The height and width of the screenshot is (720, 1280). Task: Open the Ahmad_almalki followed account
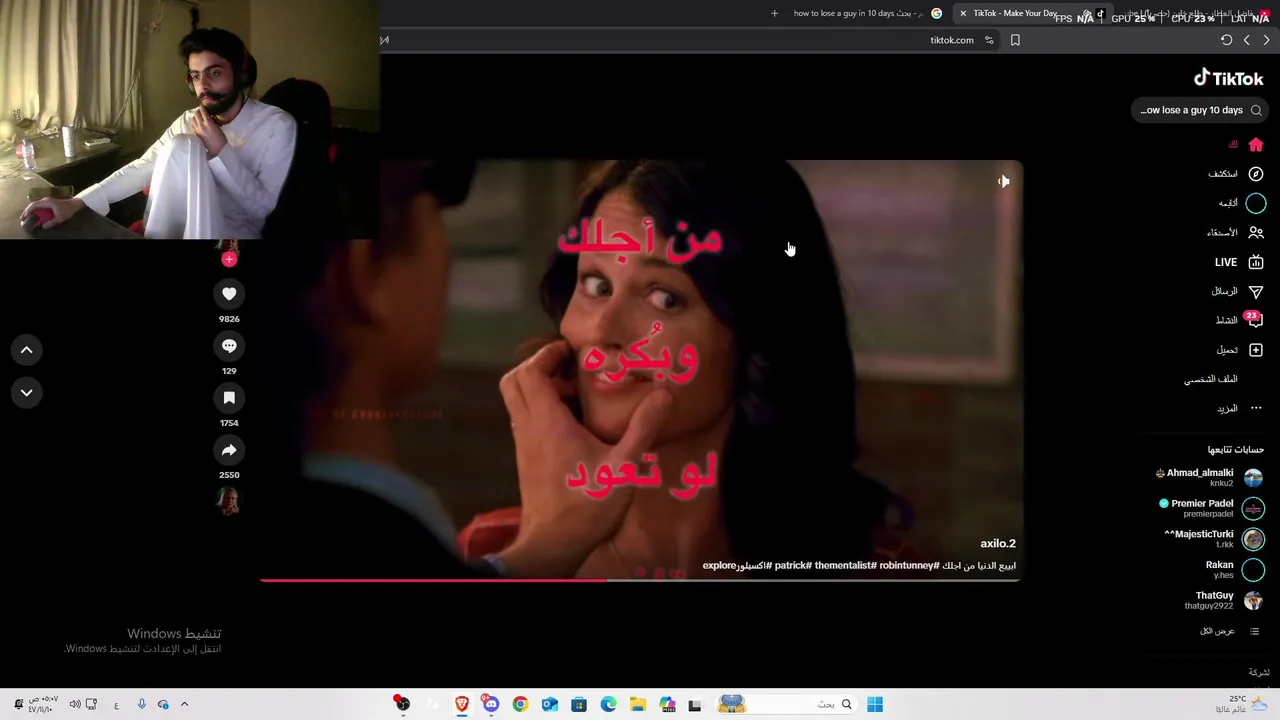coord(1209,478)
